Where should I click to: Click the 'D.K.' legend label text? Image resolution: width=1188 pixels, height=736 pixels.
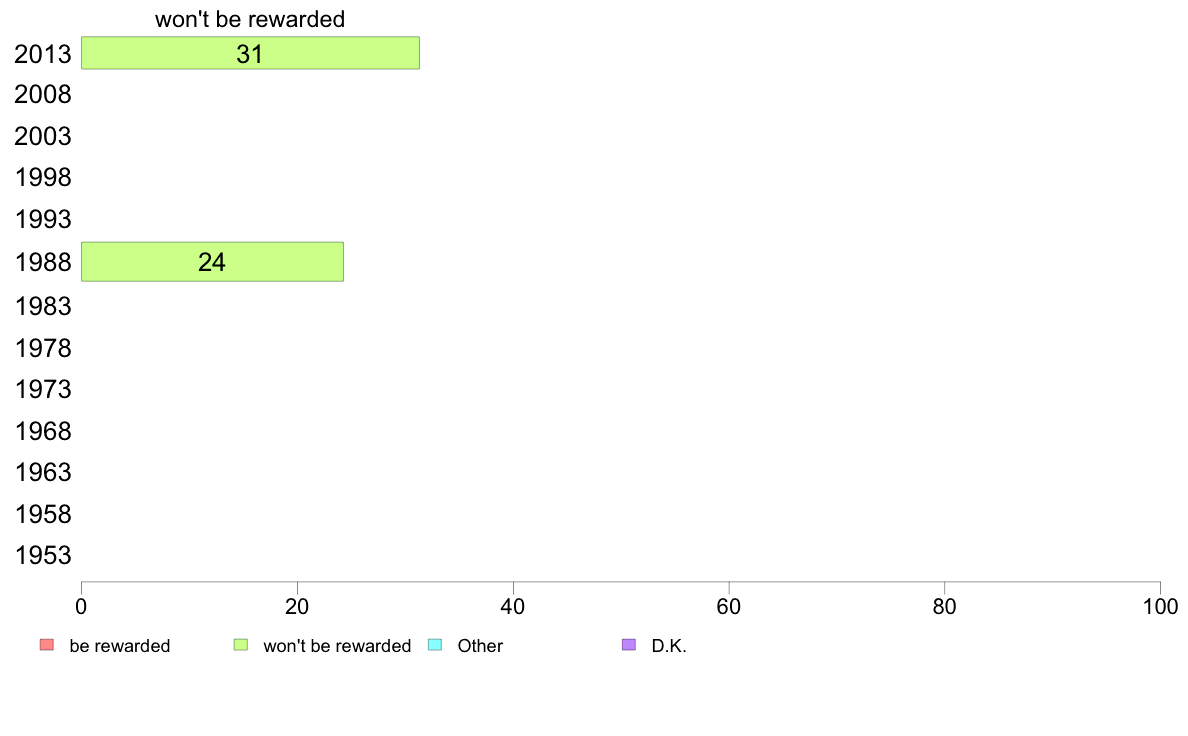coord(669,646)
